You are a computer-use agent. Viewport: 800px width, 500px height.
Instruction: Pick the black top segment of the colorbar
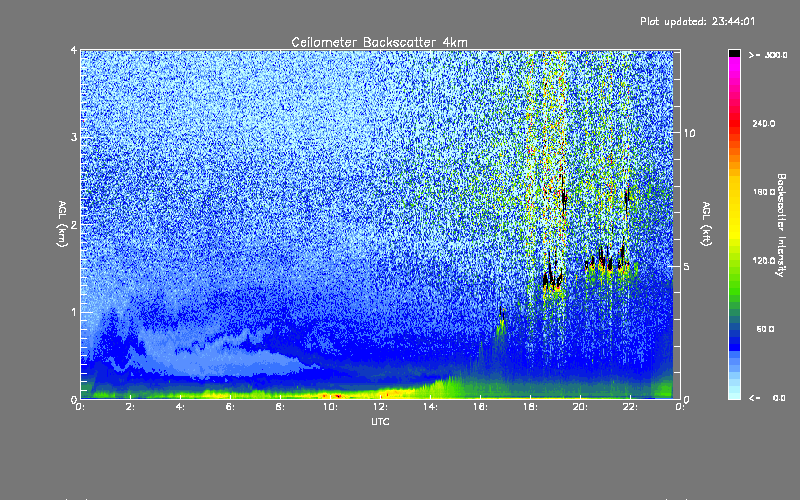[x=734, y=53]
